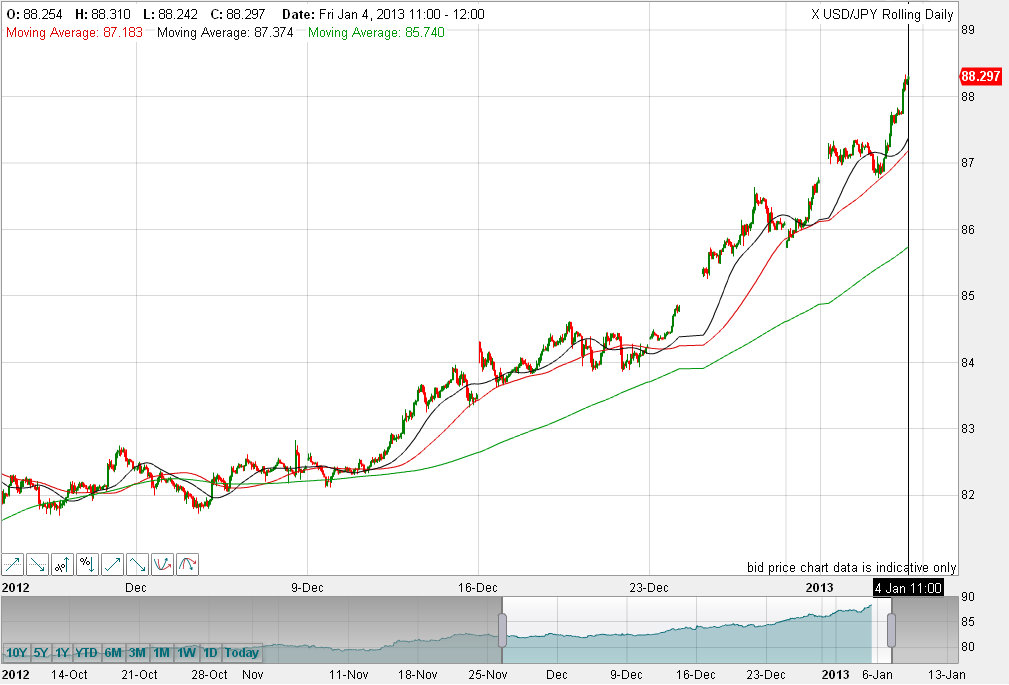Image resolution: width=1009 pixels, height=685 pixels.
Task: Click the red Moving Average 87.183 legend
Action: [x=74, y=32]
